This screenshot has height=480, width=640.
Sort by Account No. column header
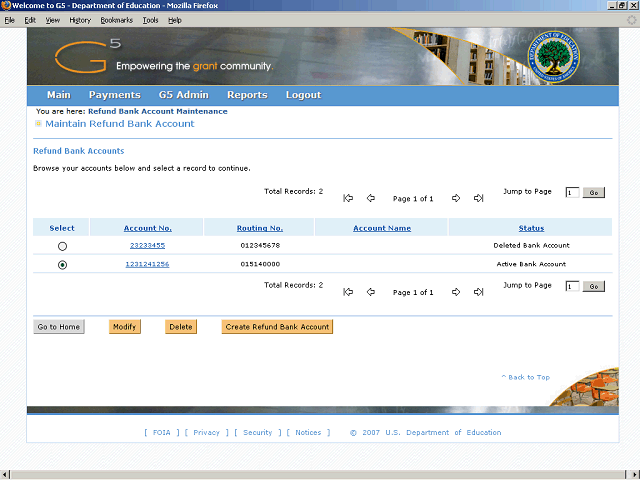click(x=148, y=228)
